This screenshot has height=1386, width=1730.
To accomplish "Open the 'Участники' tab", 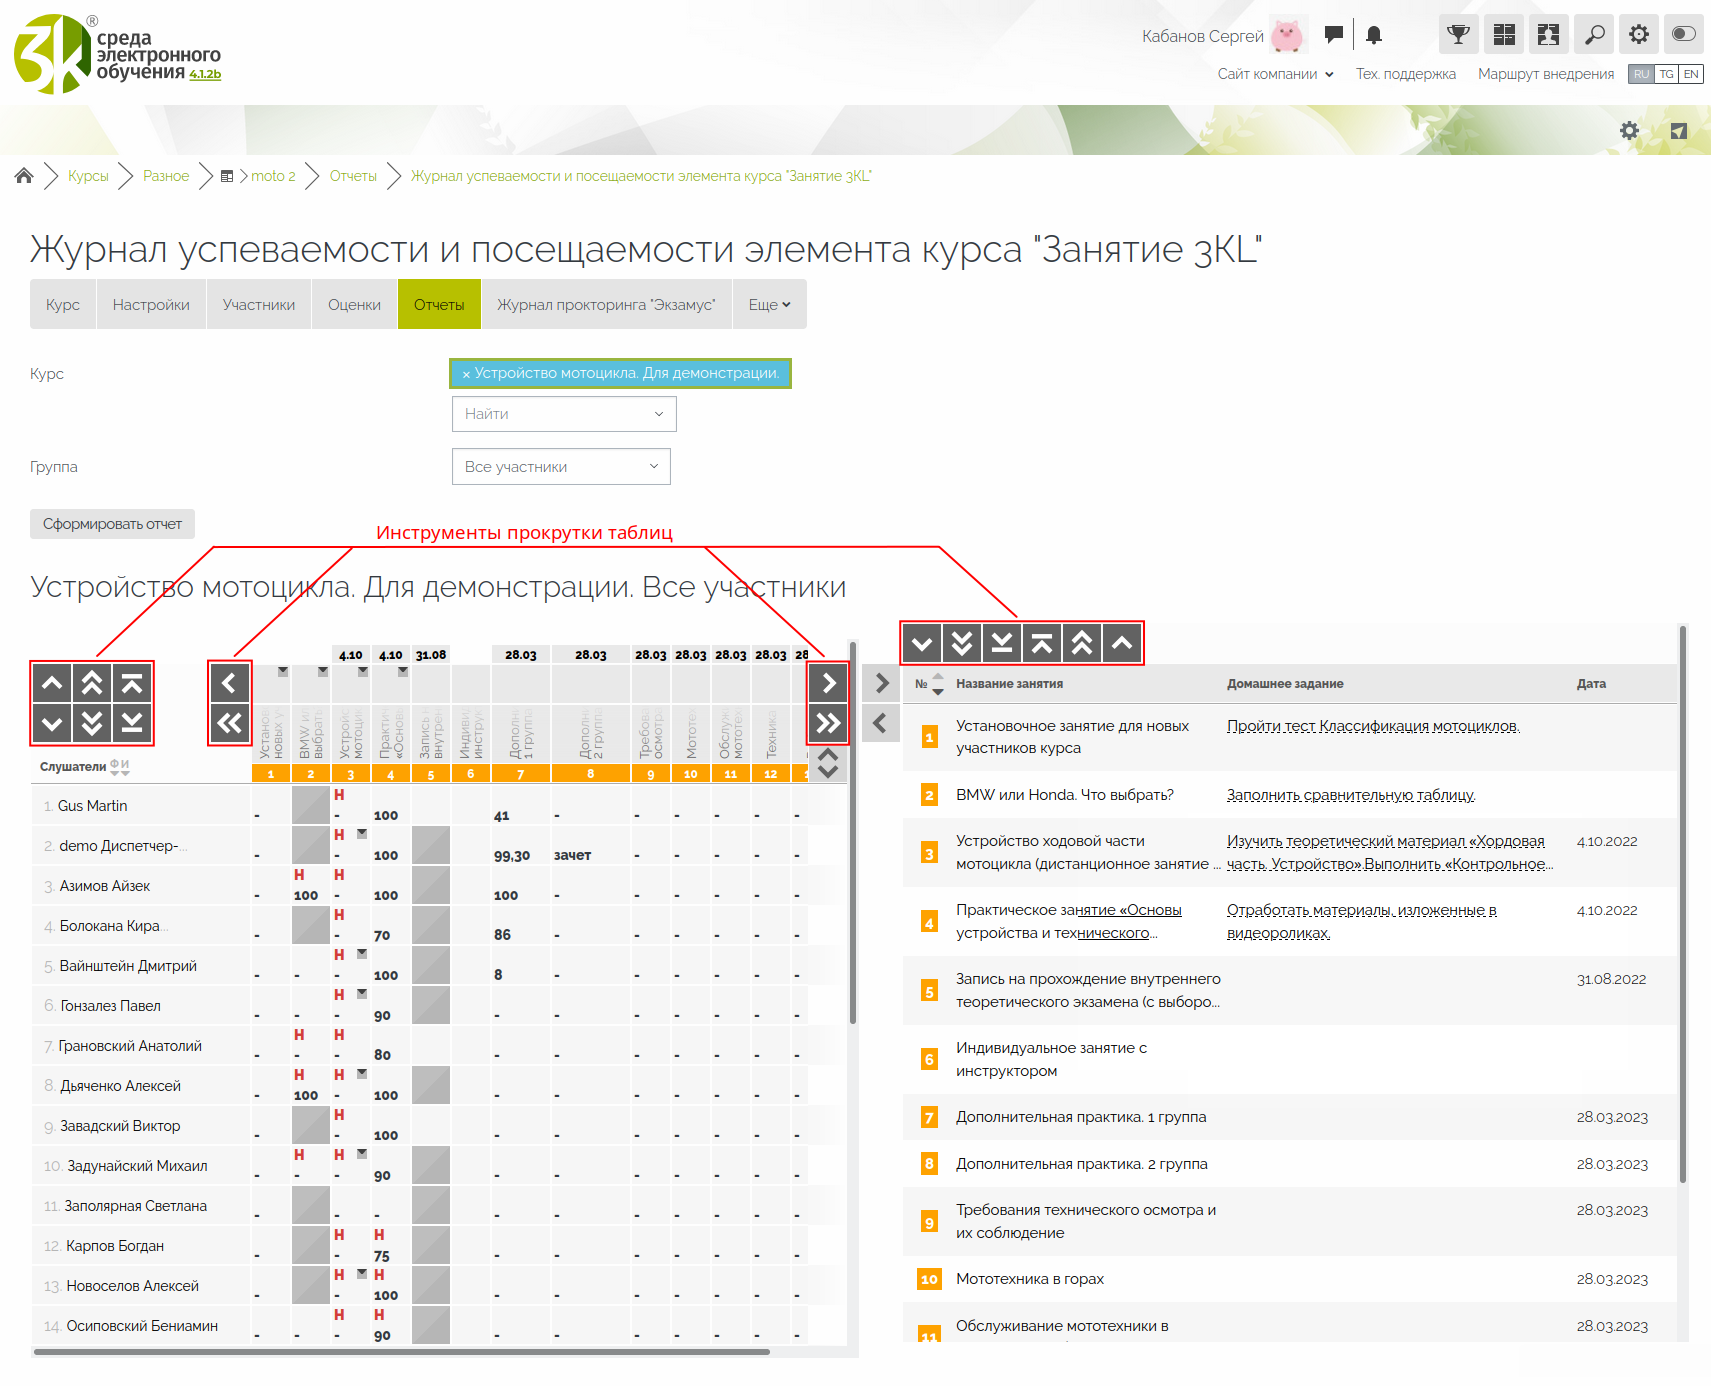I will pyautogui.click(x=258, y=305).
